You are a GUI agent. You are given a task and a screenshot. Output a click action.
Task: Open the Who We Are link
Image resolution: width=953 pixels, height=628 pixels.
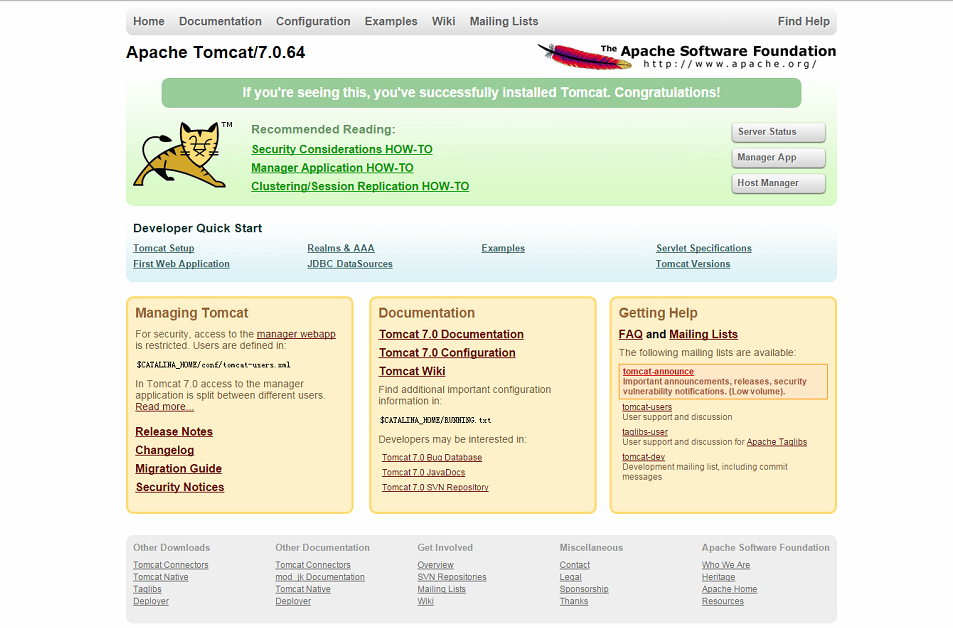pos(726,565)
